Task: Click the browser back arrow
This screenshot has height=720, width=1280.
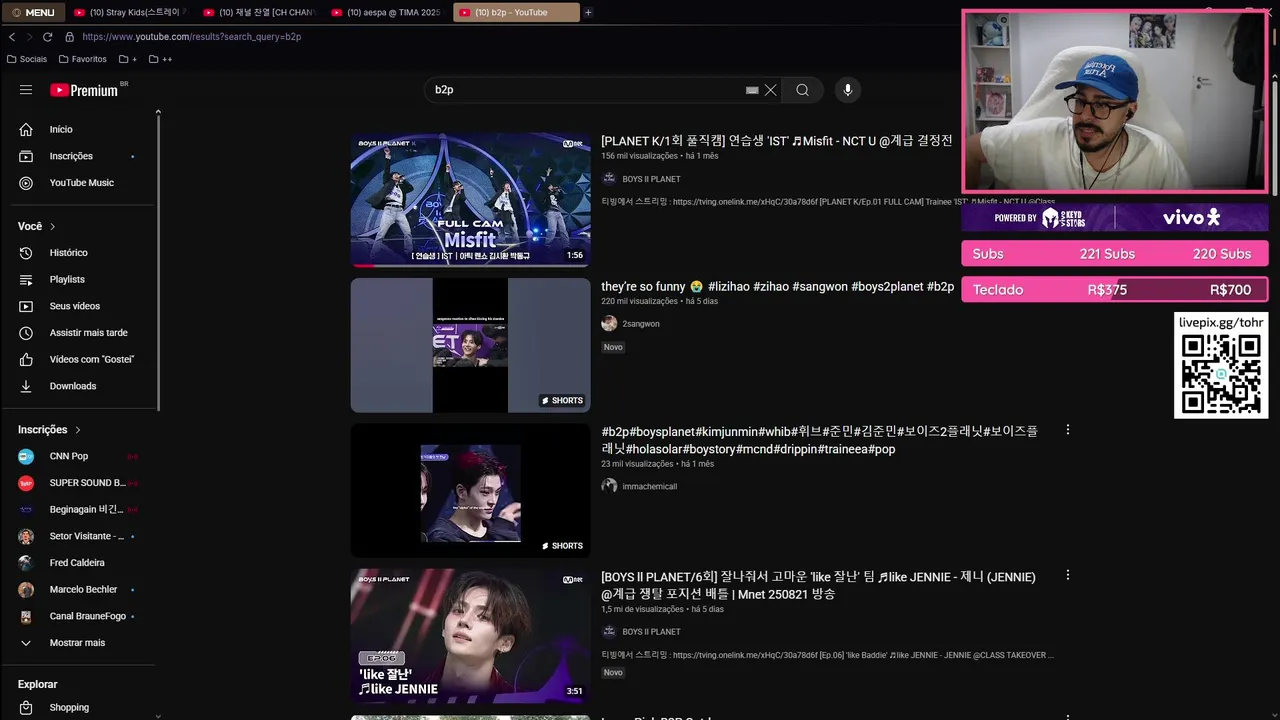Action: click(x=12, y=37)
